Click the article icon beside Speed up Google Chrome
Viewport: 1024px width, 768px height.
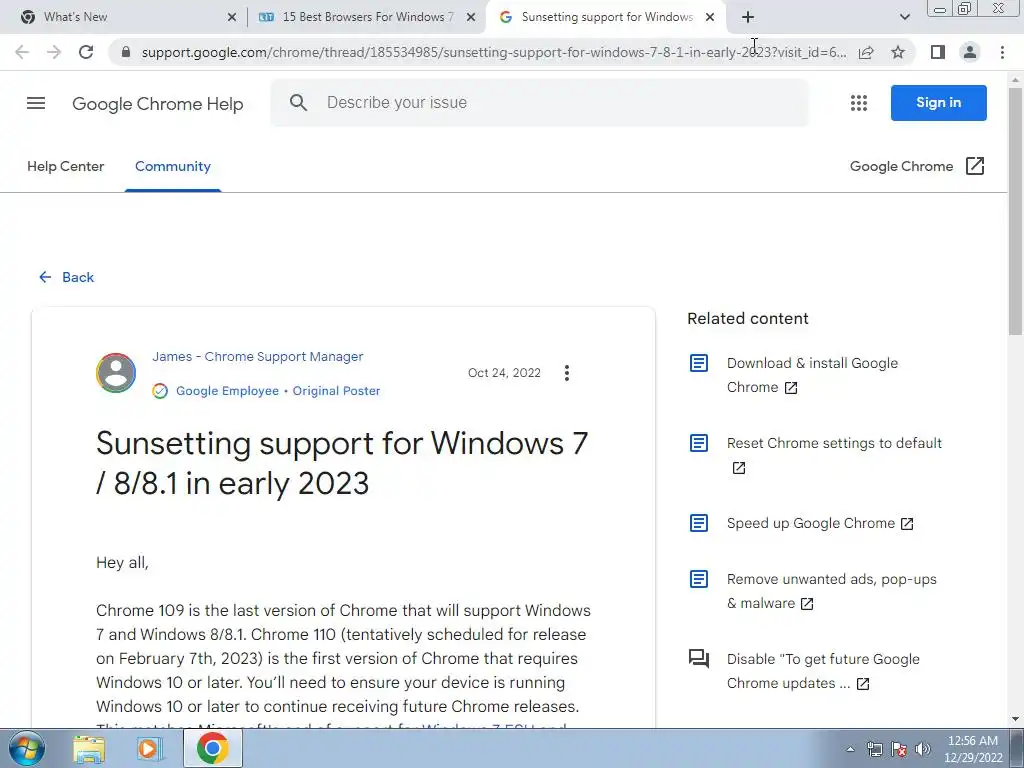point(699,523)
